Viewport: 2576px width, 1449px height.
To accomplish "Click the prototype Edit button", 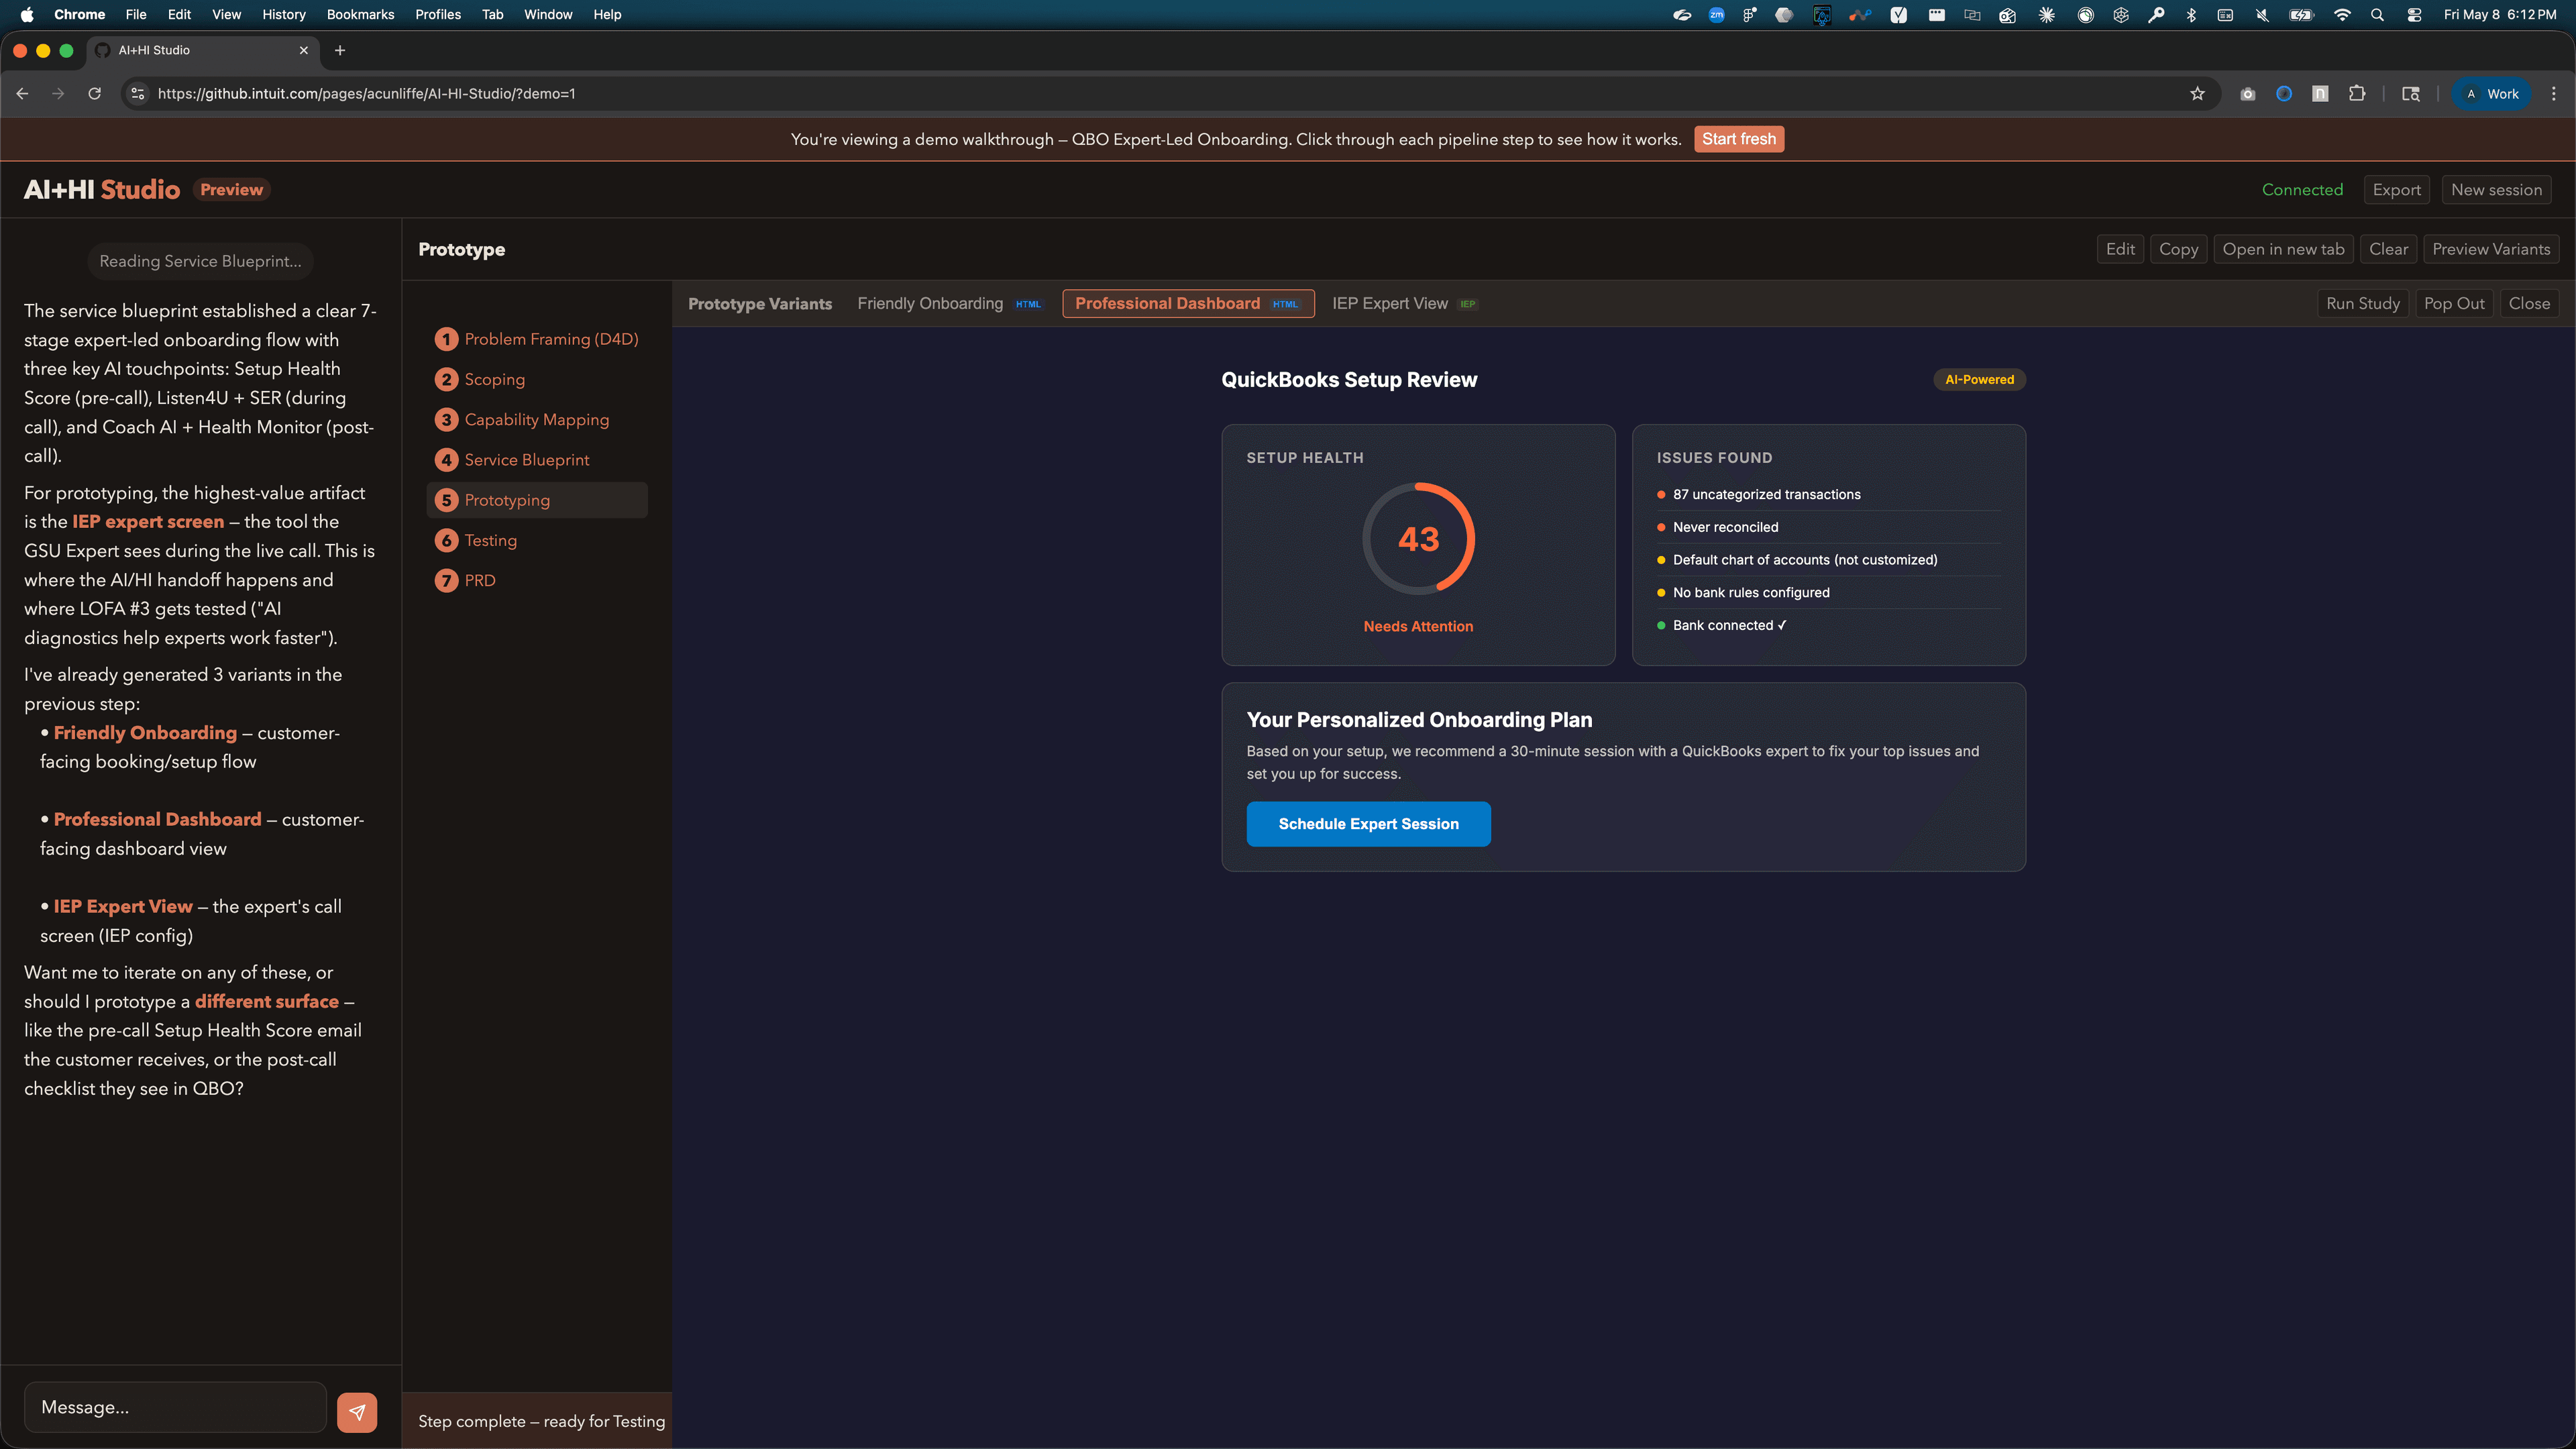I will tap(2120, 249).
